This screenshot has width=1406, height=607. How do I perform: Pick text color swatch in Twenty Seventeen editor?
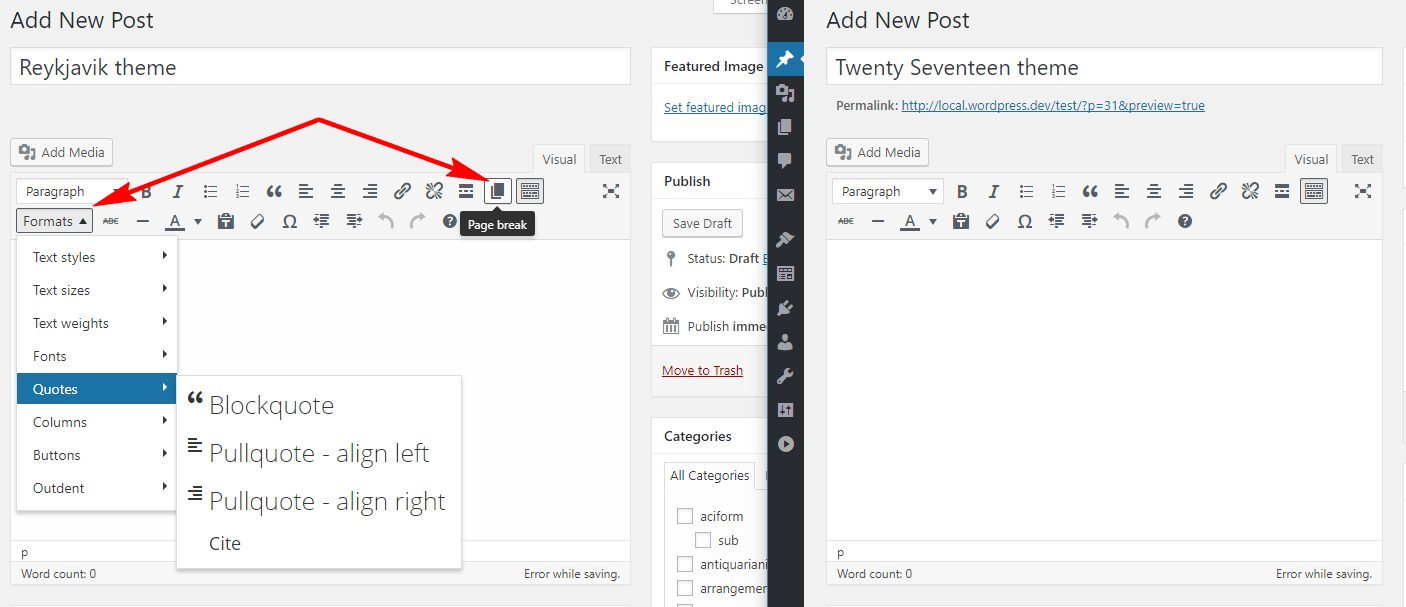click(911, 221)
